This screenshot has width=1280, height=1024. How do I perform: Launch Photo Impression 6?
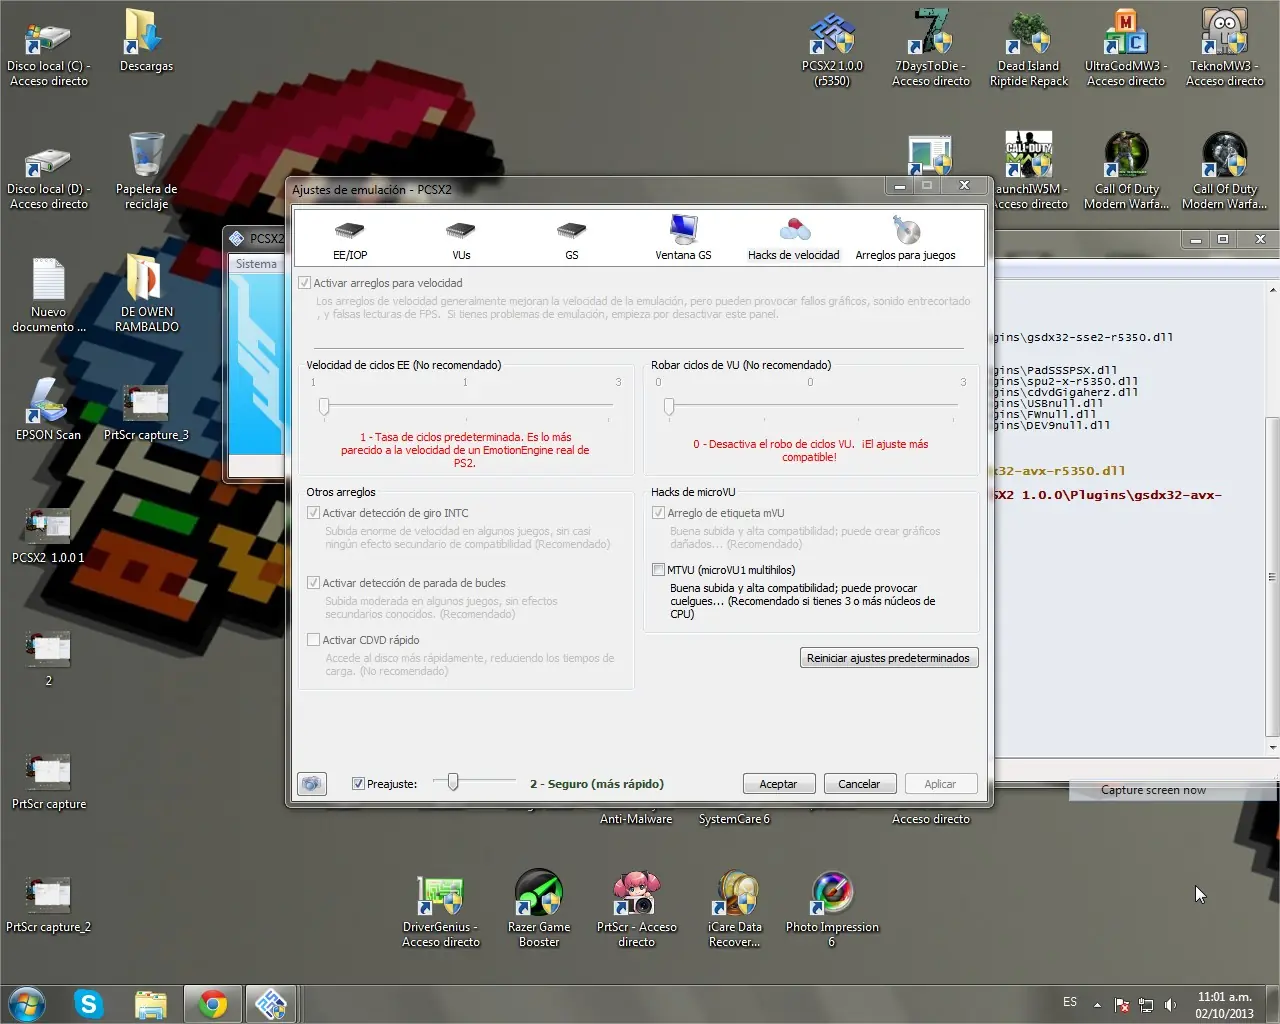[832, 910]
